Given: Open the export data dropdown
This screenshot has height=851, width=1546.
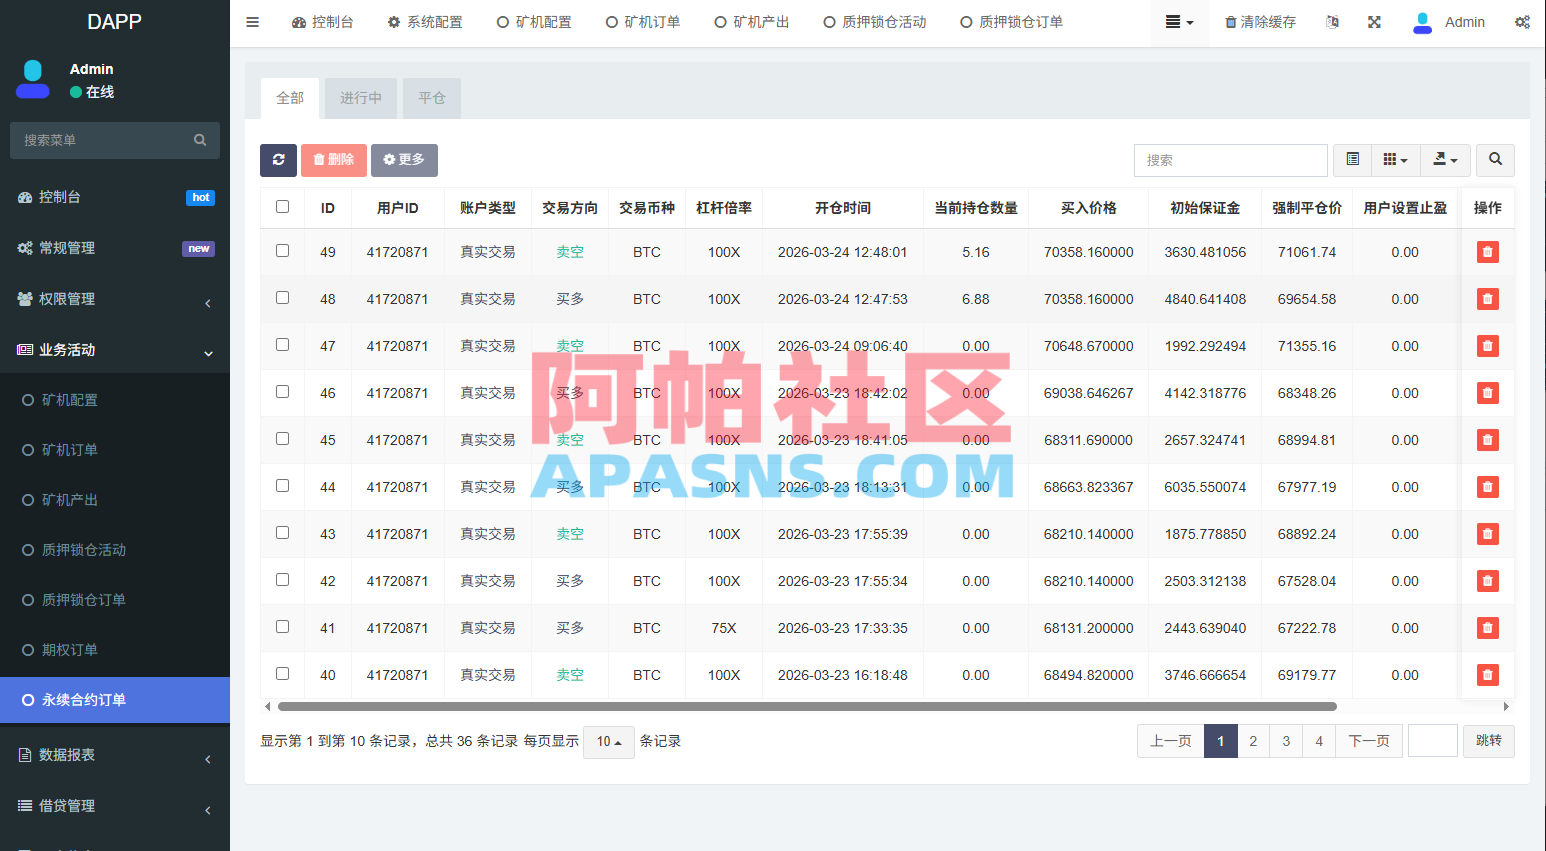Looking at the screenshot, I should pyautogui.click(x=1445, y=160).
